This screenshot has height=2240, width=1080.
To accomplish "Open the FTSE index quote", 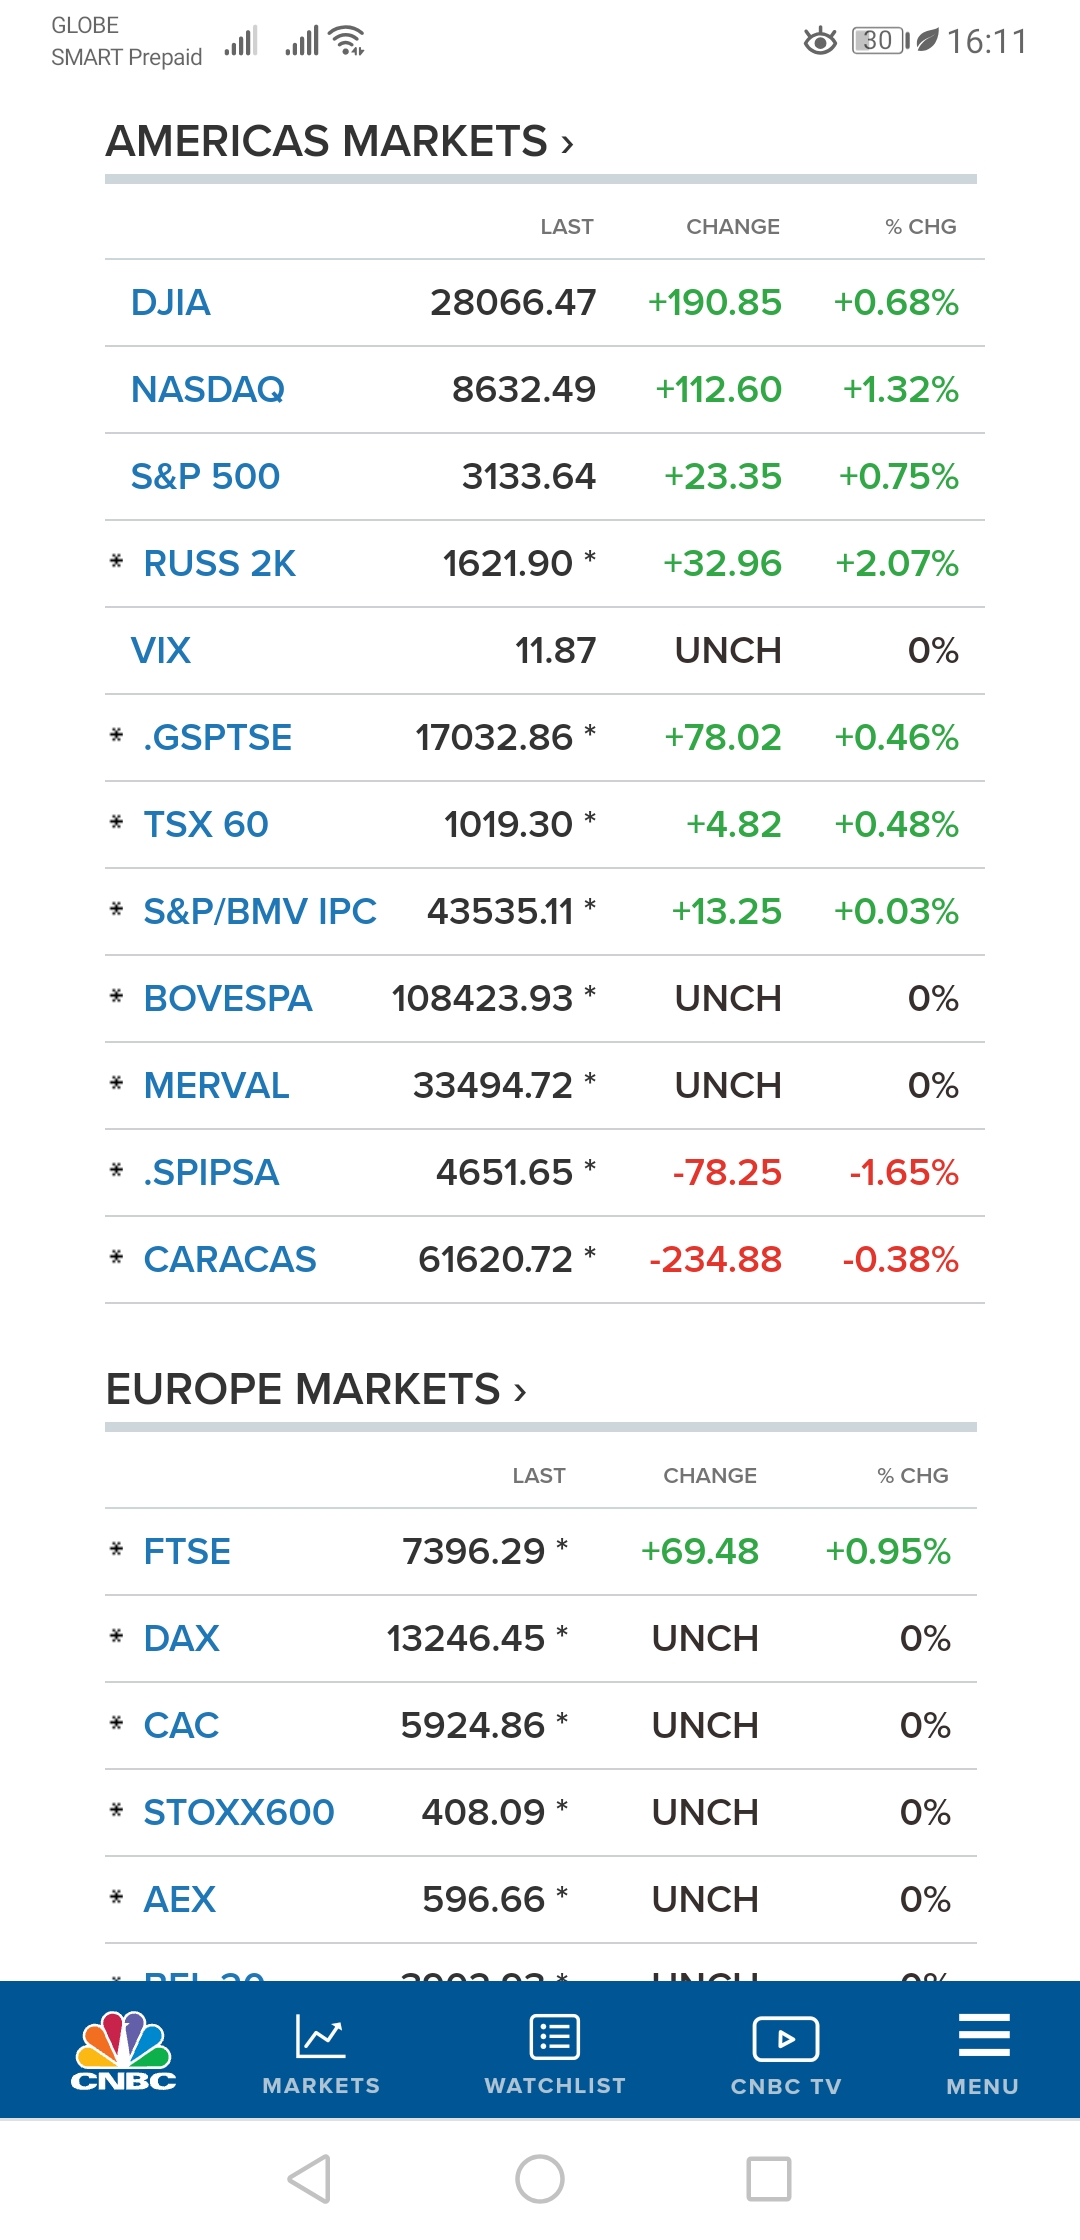I will tap(187, 1551).
